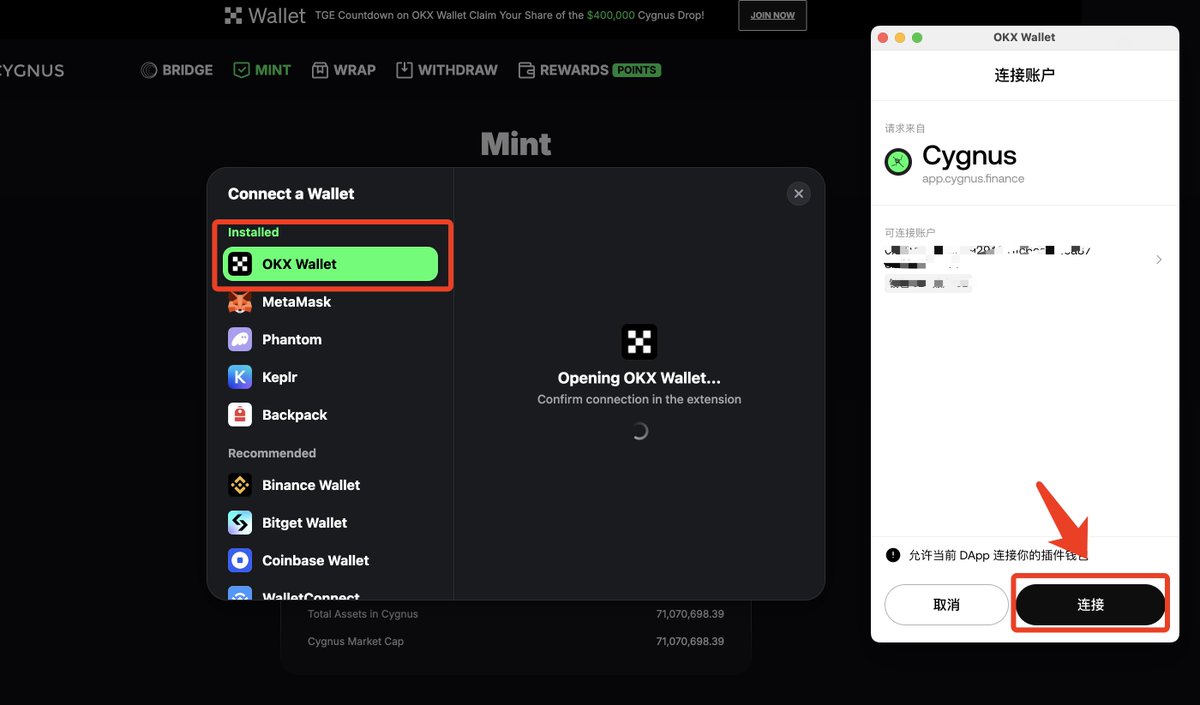The width and height of the screenshot is (1200, 705).
Task: Click the Mint checkmark icon in navigation
Action: pos(241,70)
